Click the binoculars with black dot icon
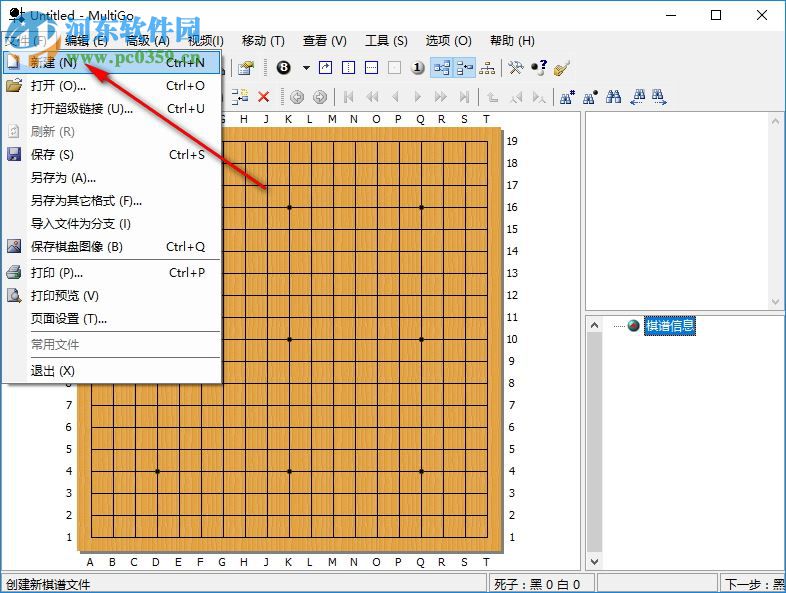The width and height of the screenshot is (786, 593). [590, 96]
